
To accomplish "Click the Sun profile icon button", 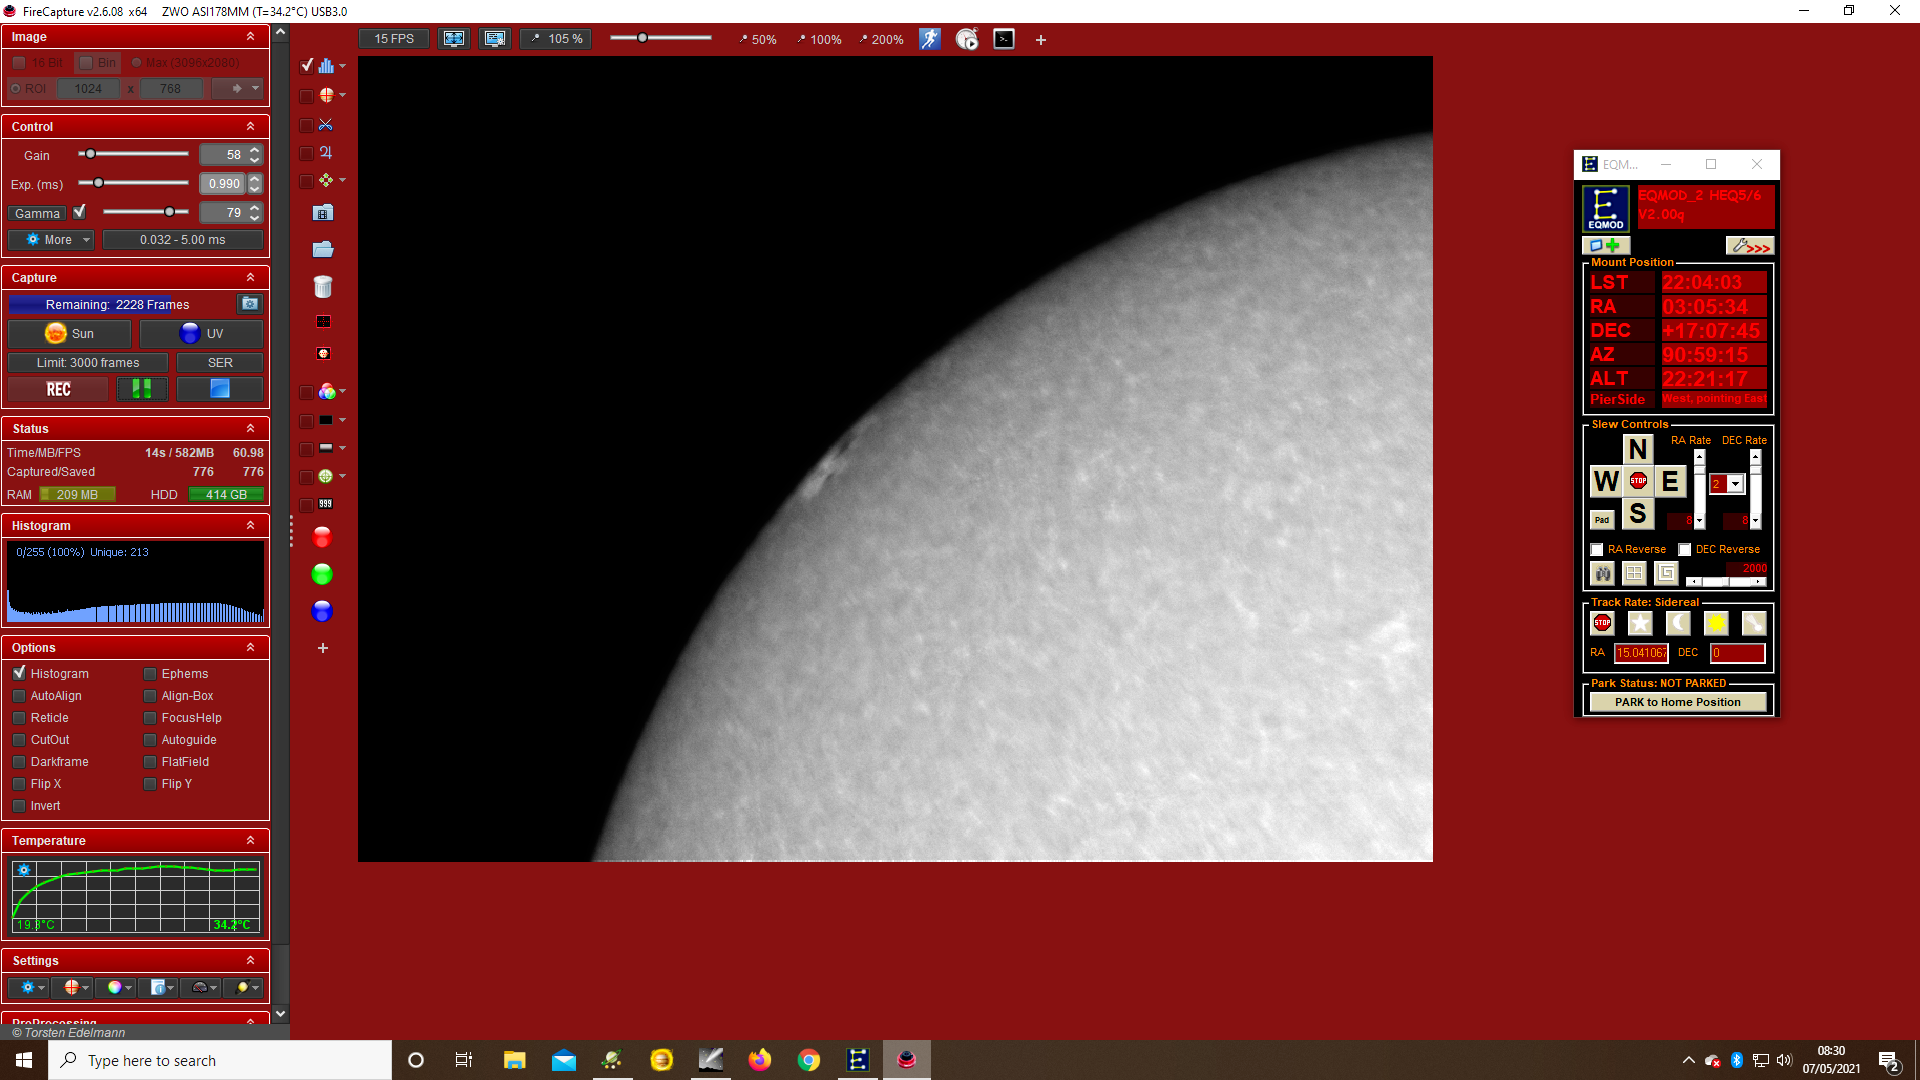I will tap(69, 334).
